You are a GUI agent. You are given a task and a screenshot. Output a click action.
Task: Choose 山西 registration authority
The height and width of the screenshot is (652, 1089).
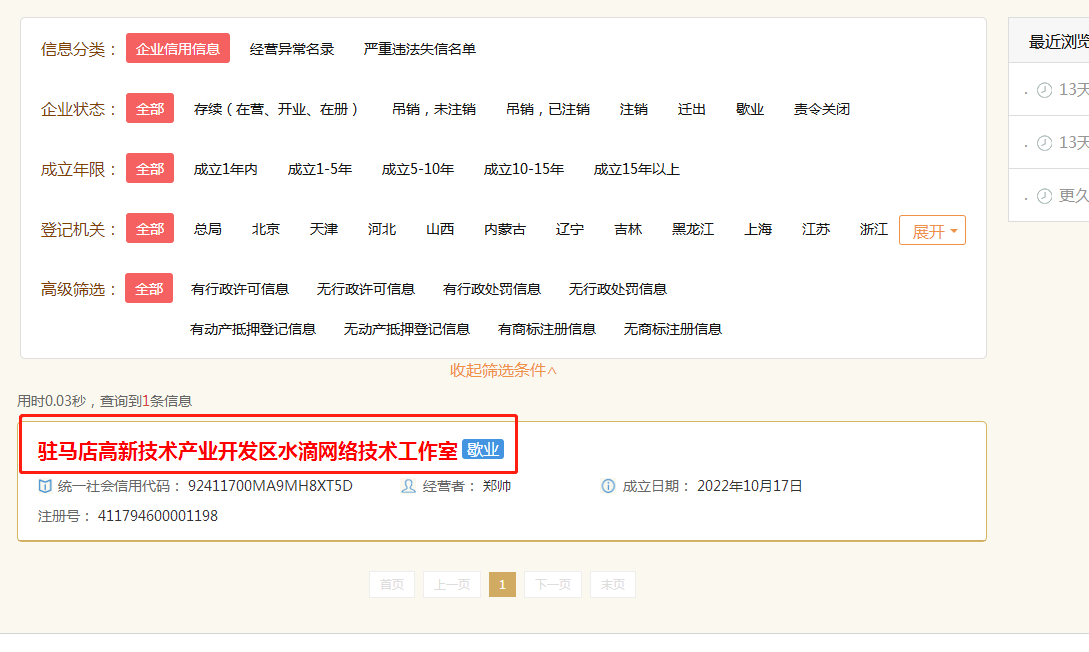click(x=440, y=229)
